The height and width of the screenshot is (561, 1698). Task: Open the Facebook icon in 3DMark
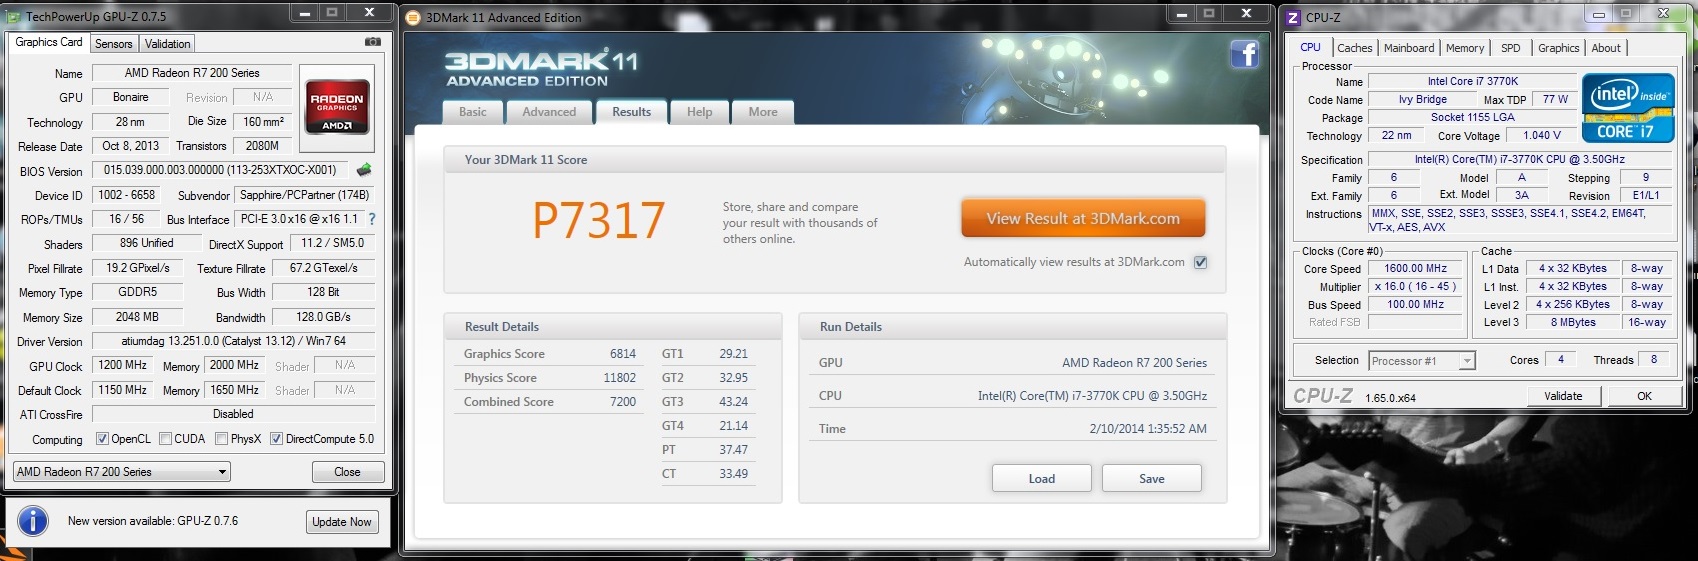coord(1244,54)
